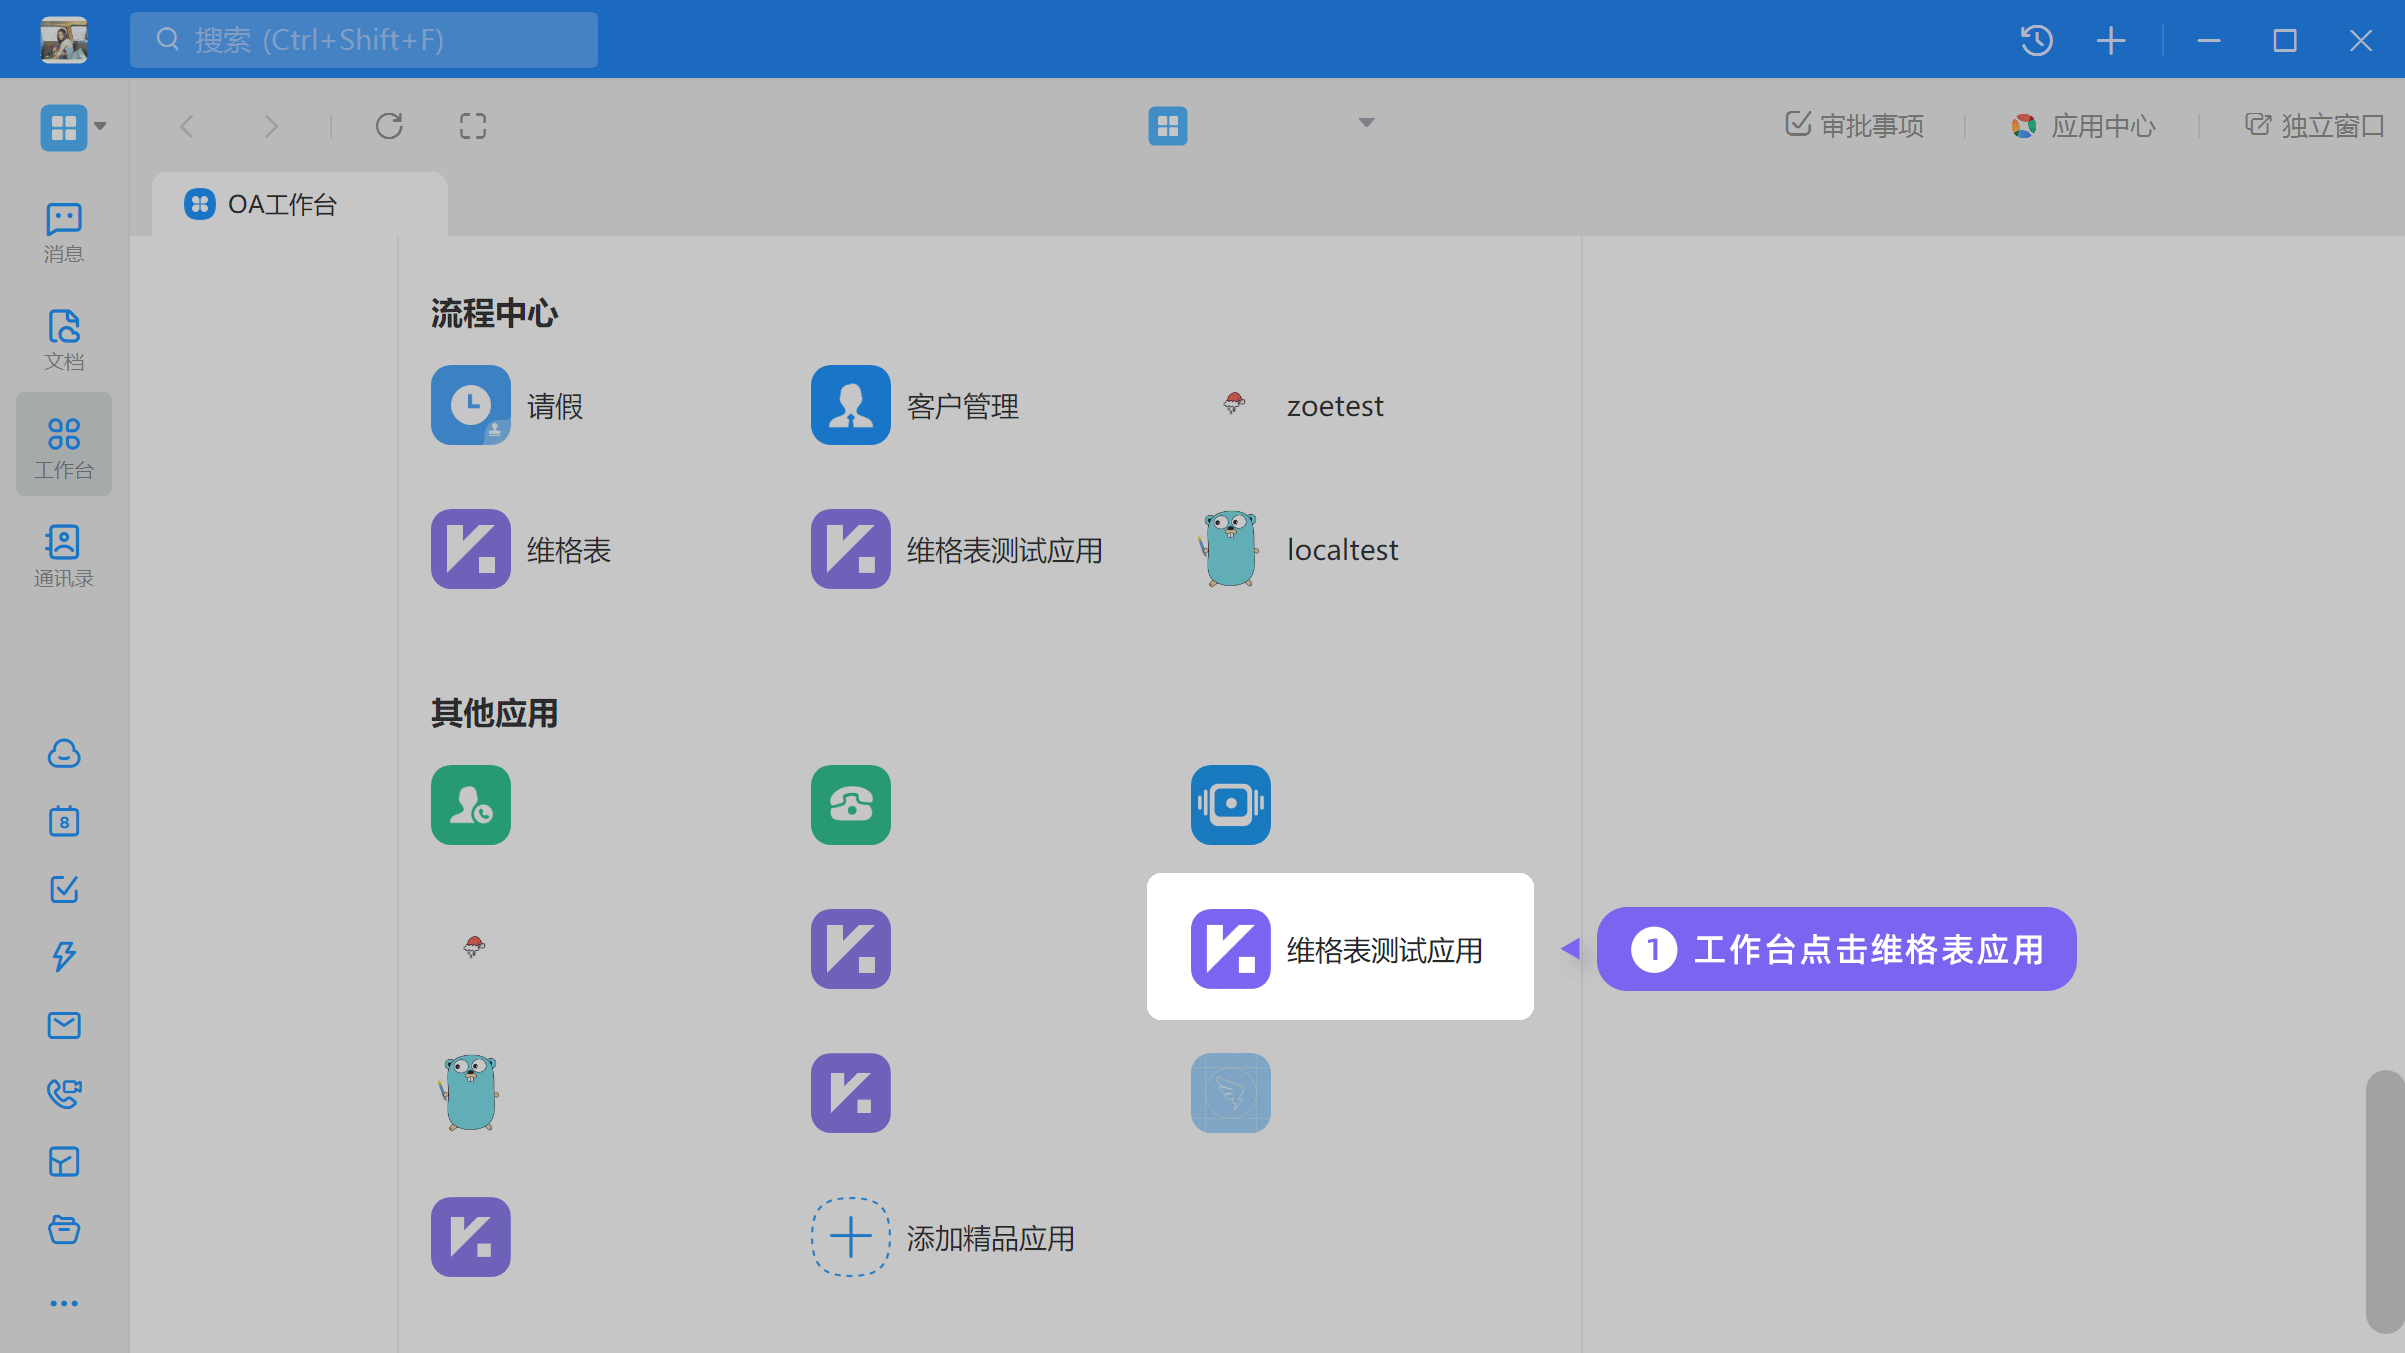Screen dimensions: 2405x1353
Task: Open the 通讯录 contacts sidebar icon
Action: tap(63, 556)
